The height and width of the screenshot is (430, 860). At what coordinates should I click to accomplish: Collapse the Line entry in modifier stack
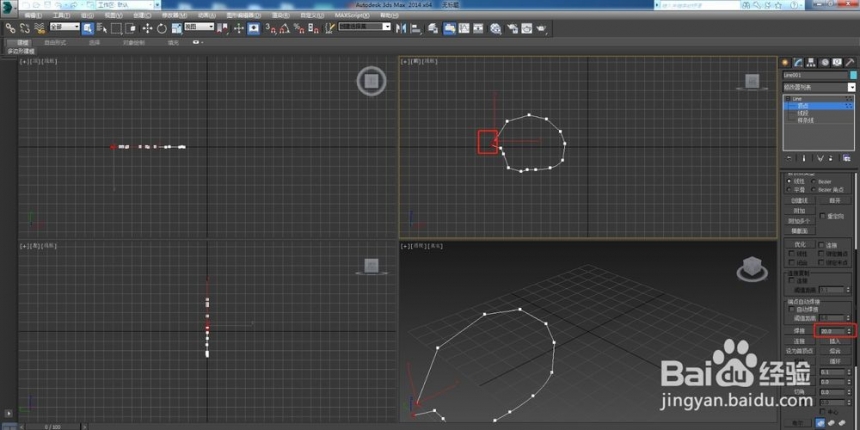point(787,99)
